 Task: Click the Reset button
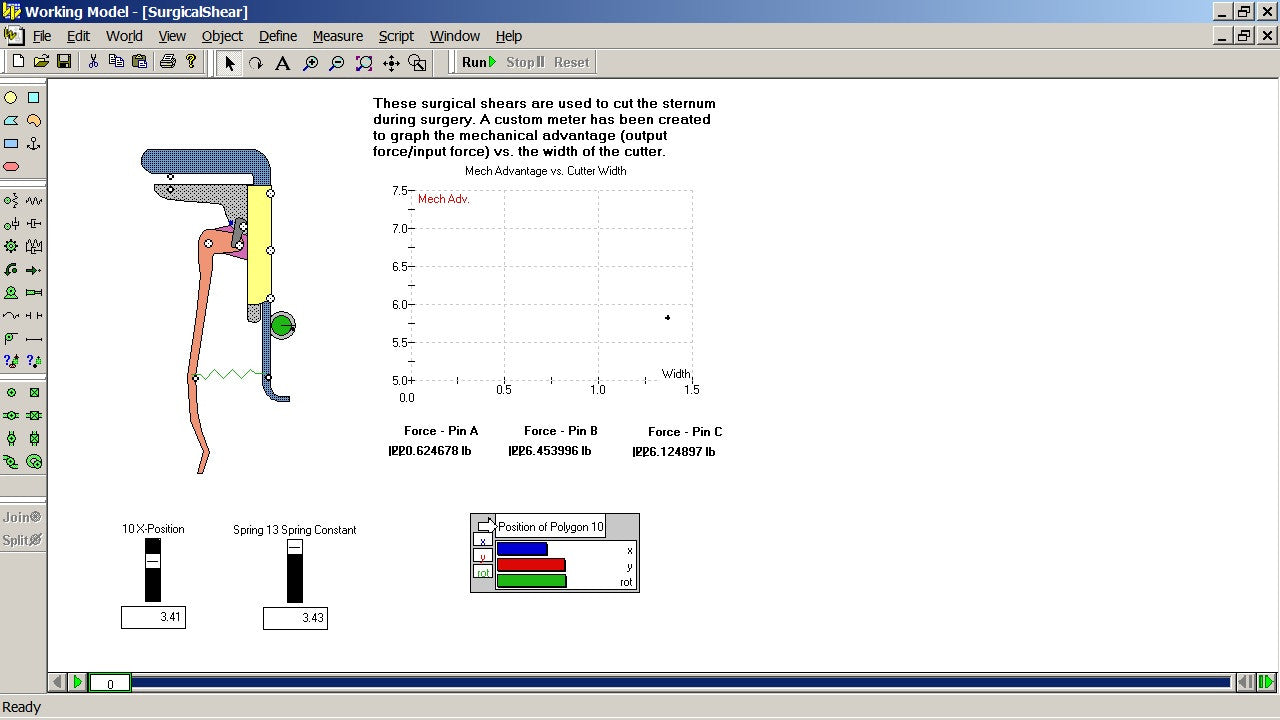(x=571, y=62)
